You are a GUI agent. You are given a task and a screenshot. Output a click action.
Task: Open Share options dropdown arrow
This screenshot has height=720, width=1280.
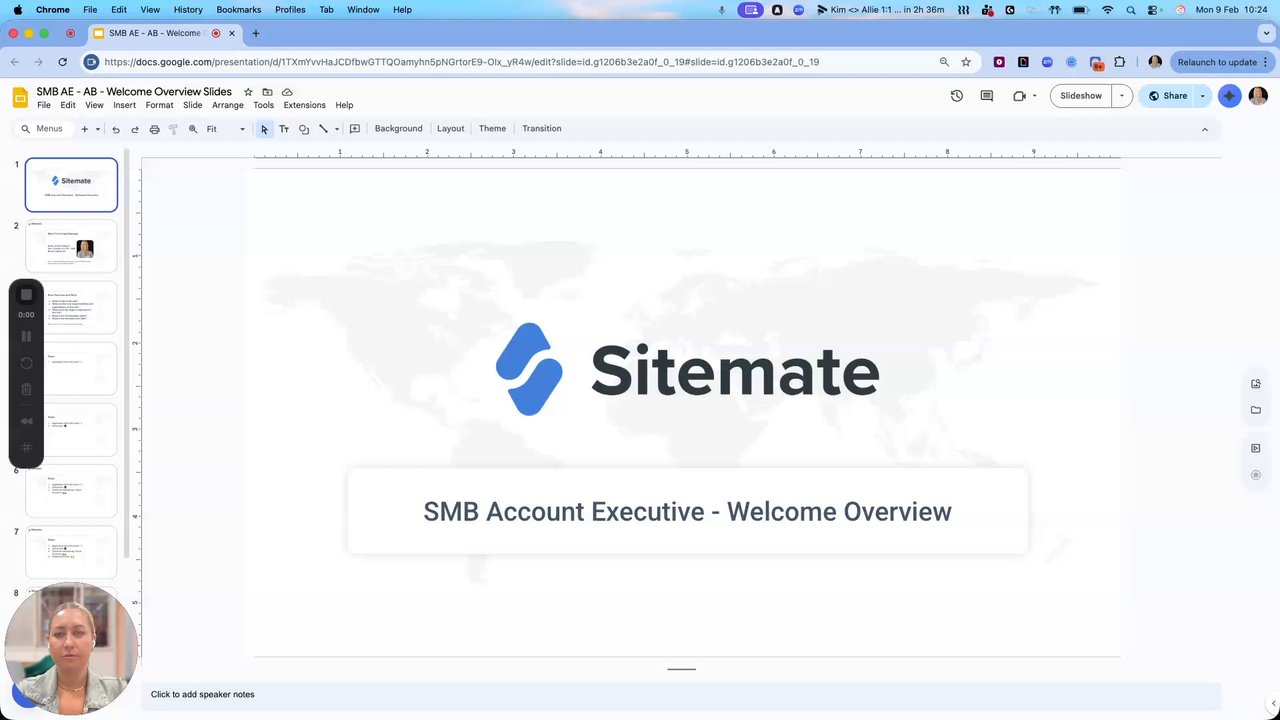pyautogui.click(x=1202, y=96)
